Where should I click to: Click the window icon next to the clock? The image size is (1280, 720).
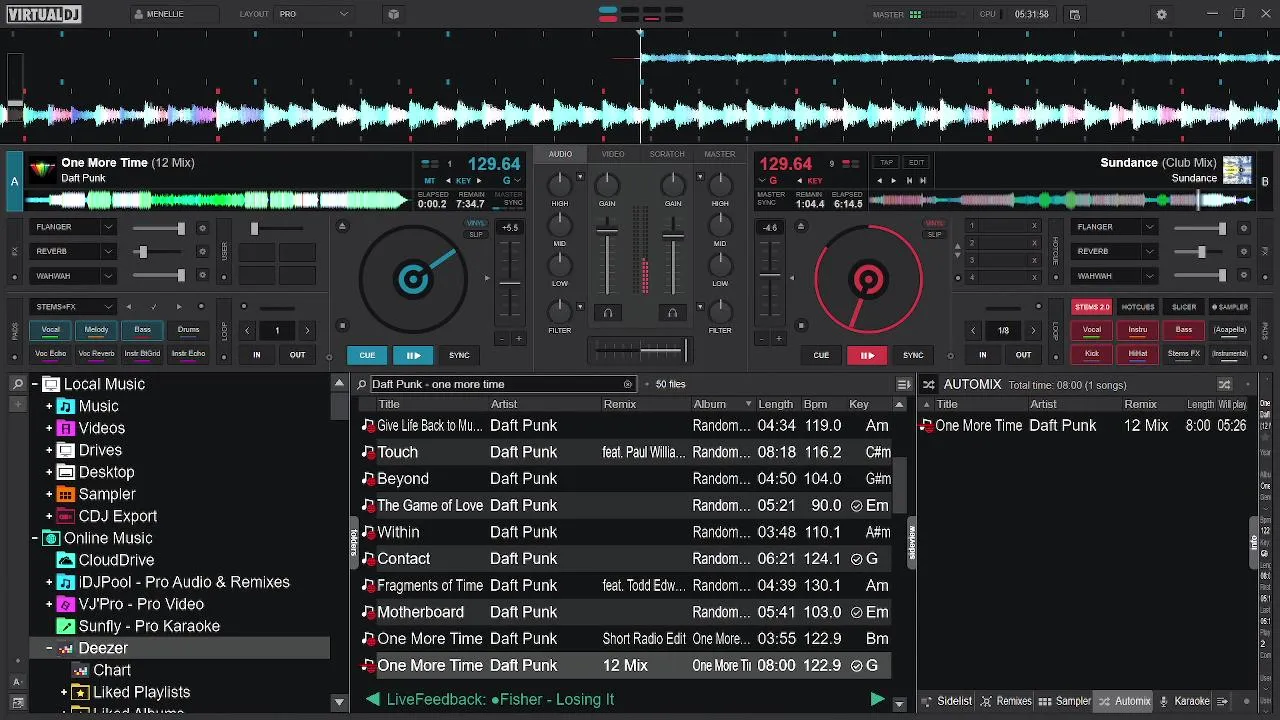[x=1075, y=14]
